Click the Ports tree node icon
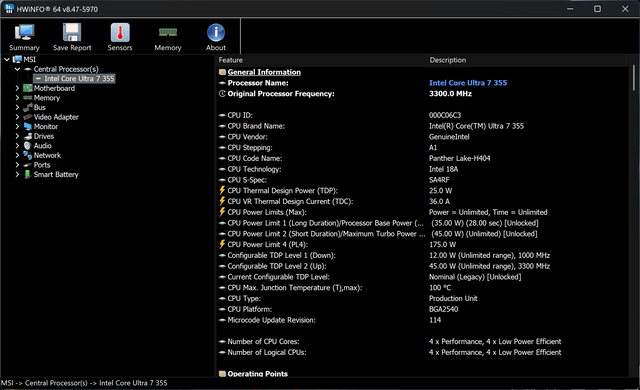This screenshot has width=640, height=390. click(x=27, y=165)
